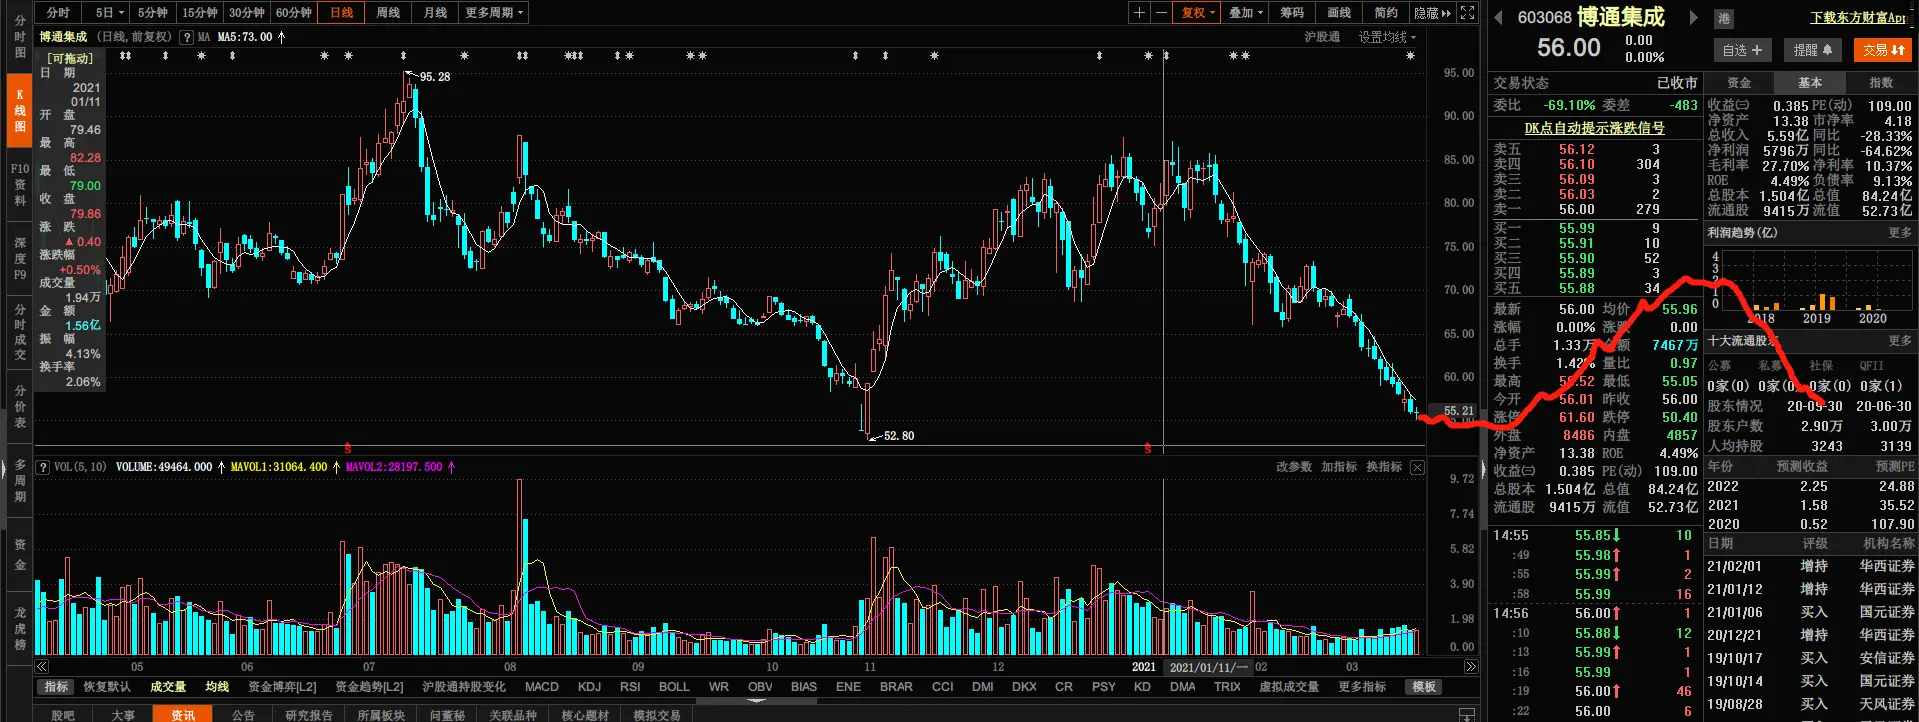Image resolution: width=1919 pixels, height=722 pixels.
Task: Open 深度F9 sidebar item
Action: coord(20,258)
